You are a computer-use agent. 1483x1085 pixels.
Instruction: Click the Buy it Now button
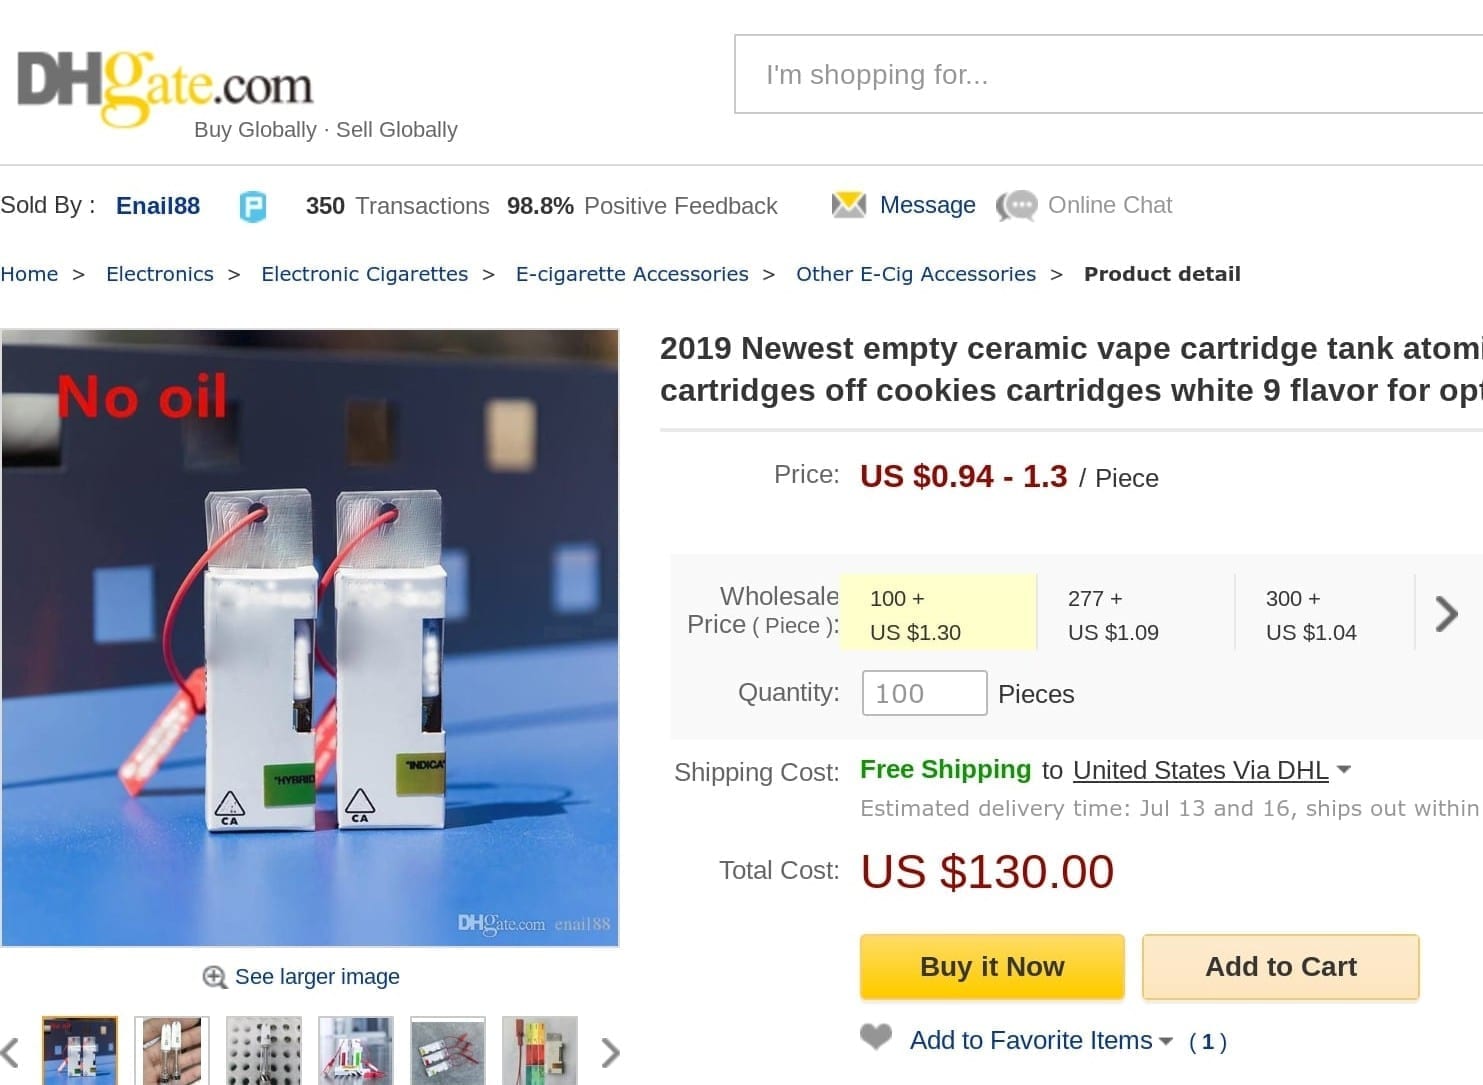pyautogui.click(x=991, y=966)
